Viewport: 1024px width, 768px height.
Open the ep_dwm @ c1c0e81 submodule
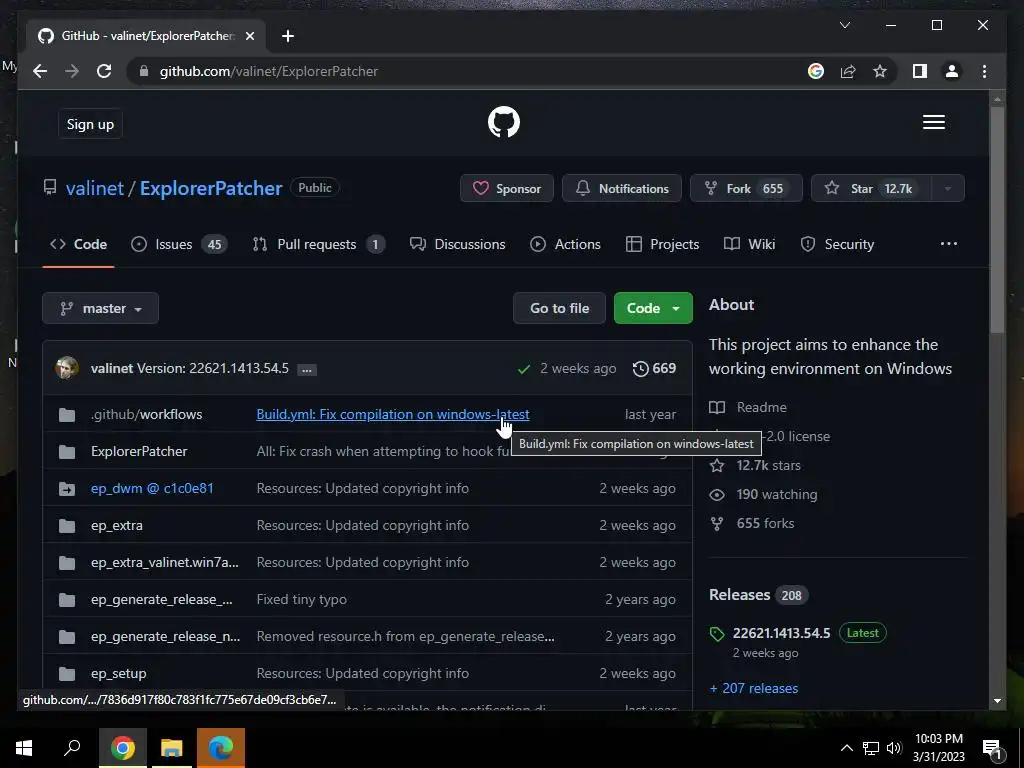click(x=152, y=488)
